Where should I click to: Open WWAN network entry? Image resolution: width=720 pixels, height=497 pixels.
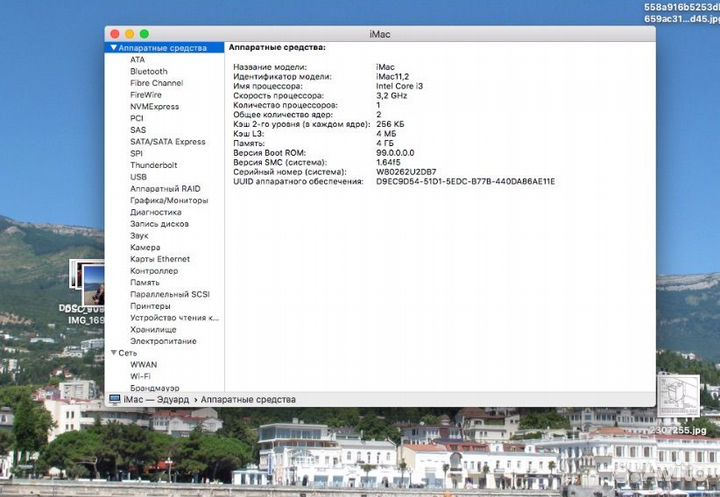coord(143,365)
